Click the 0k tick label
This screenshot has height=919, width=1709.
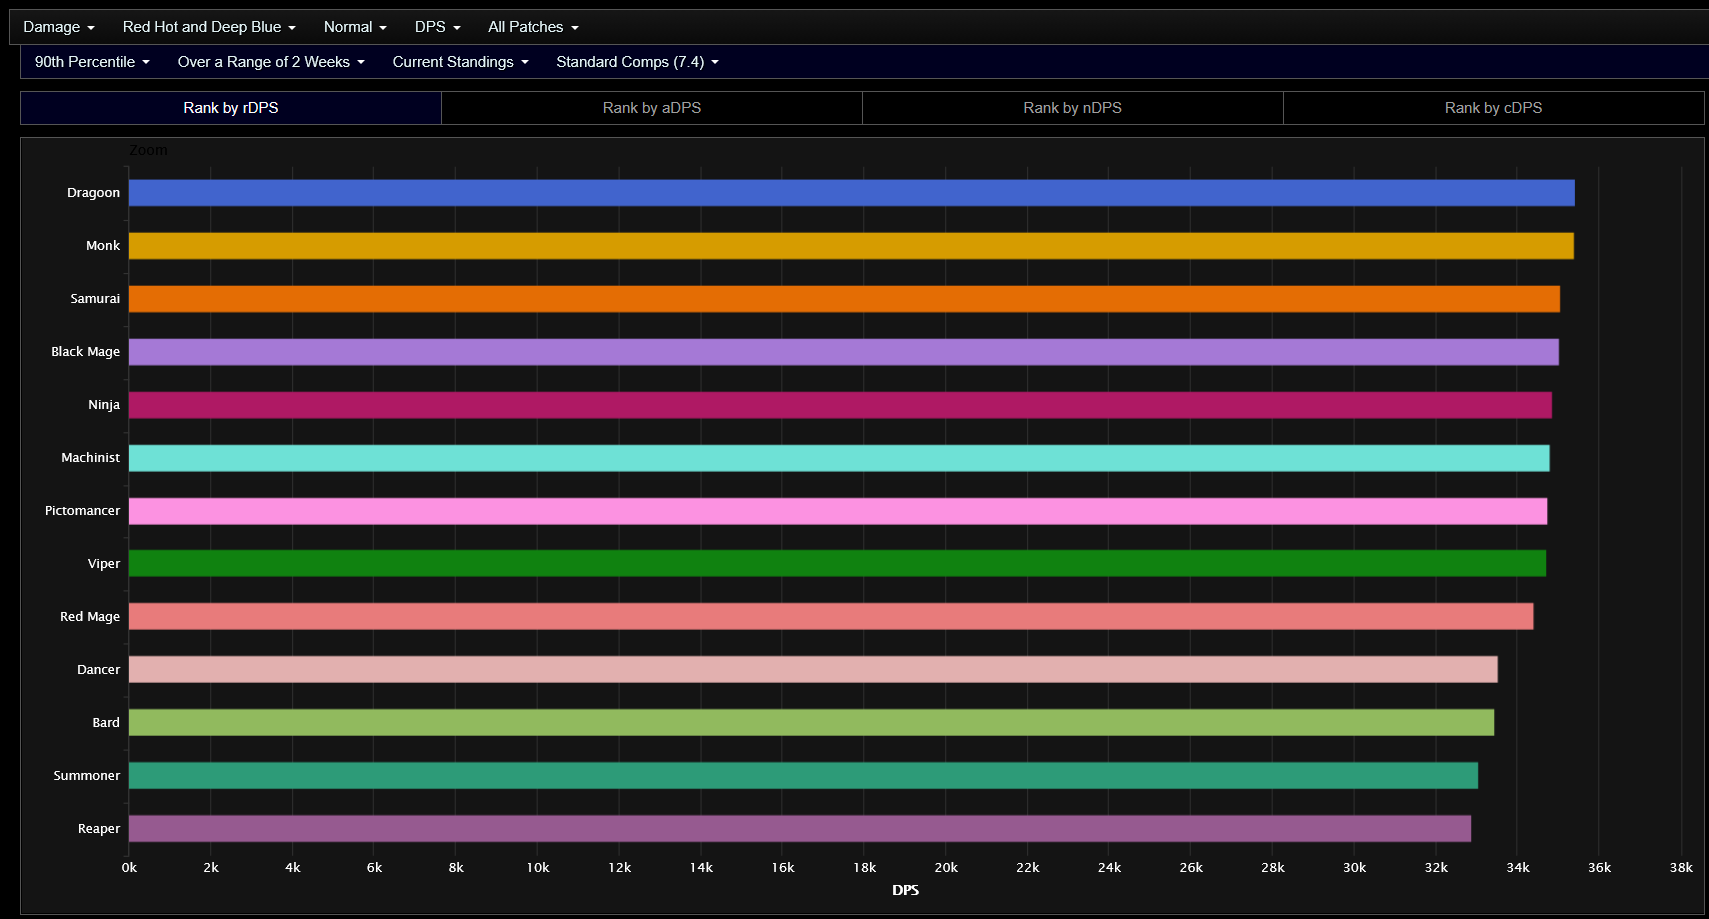(129, 868)
